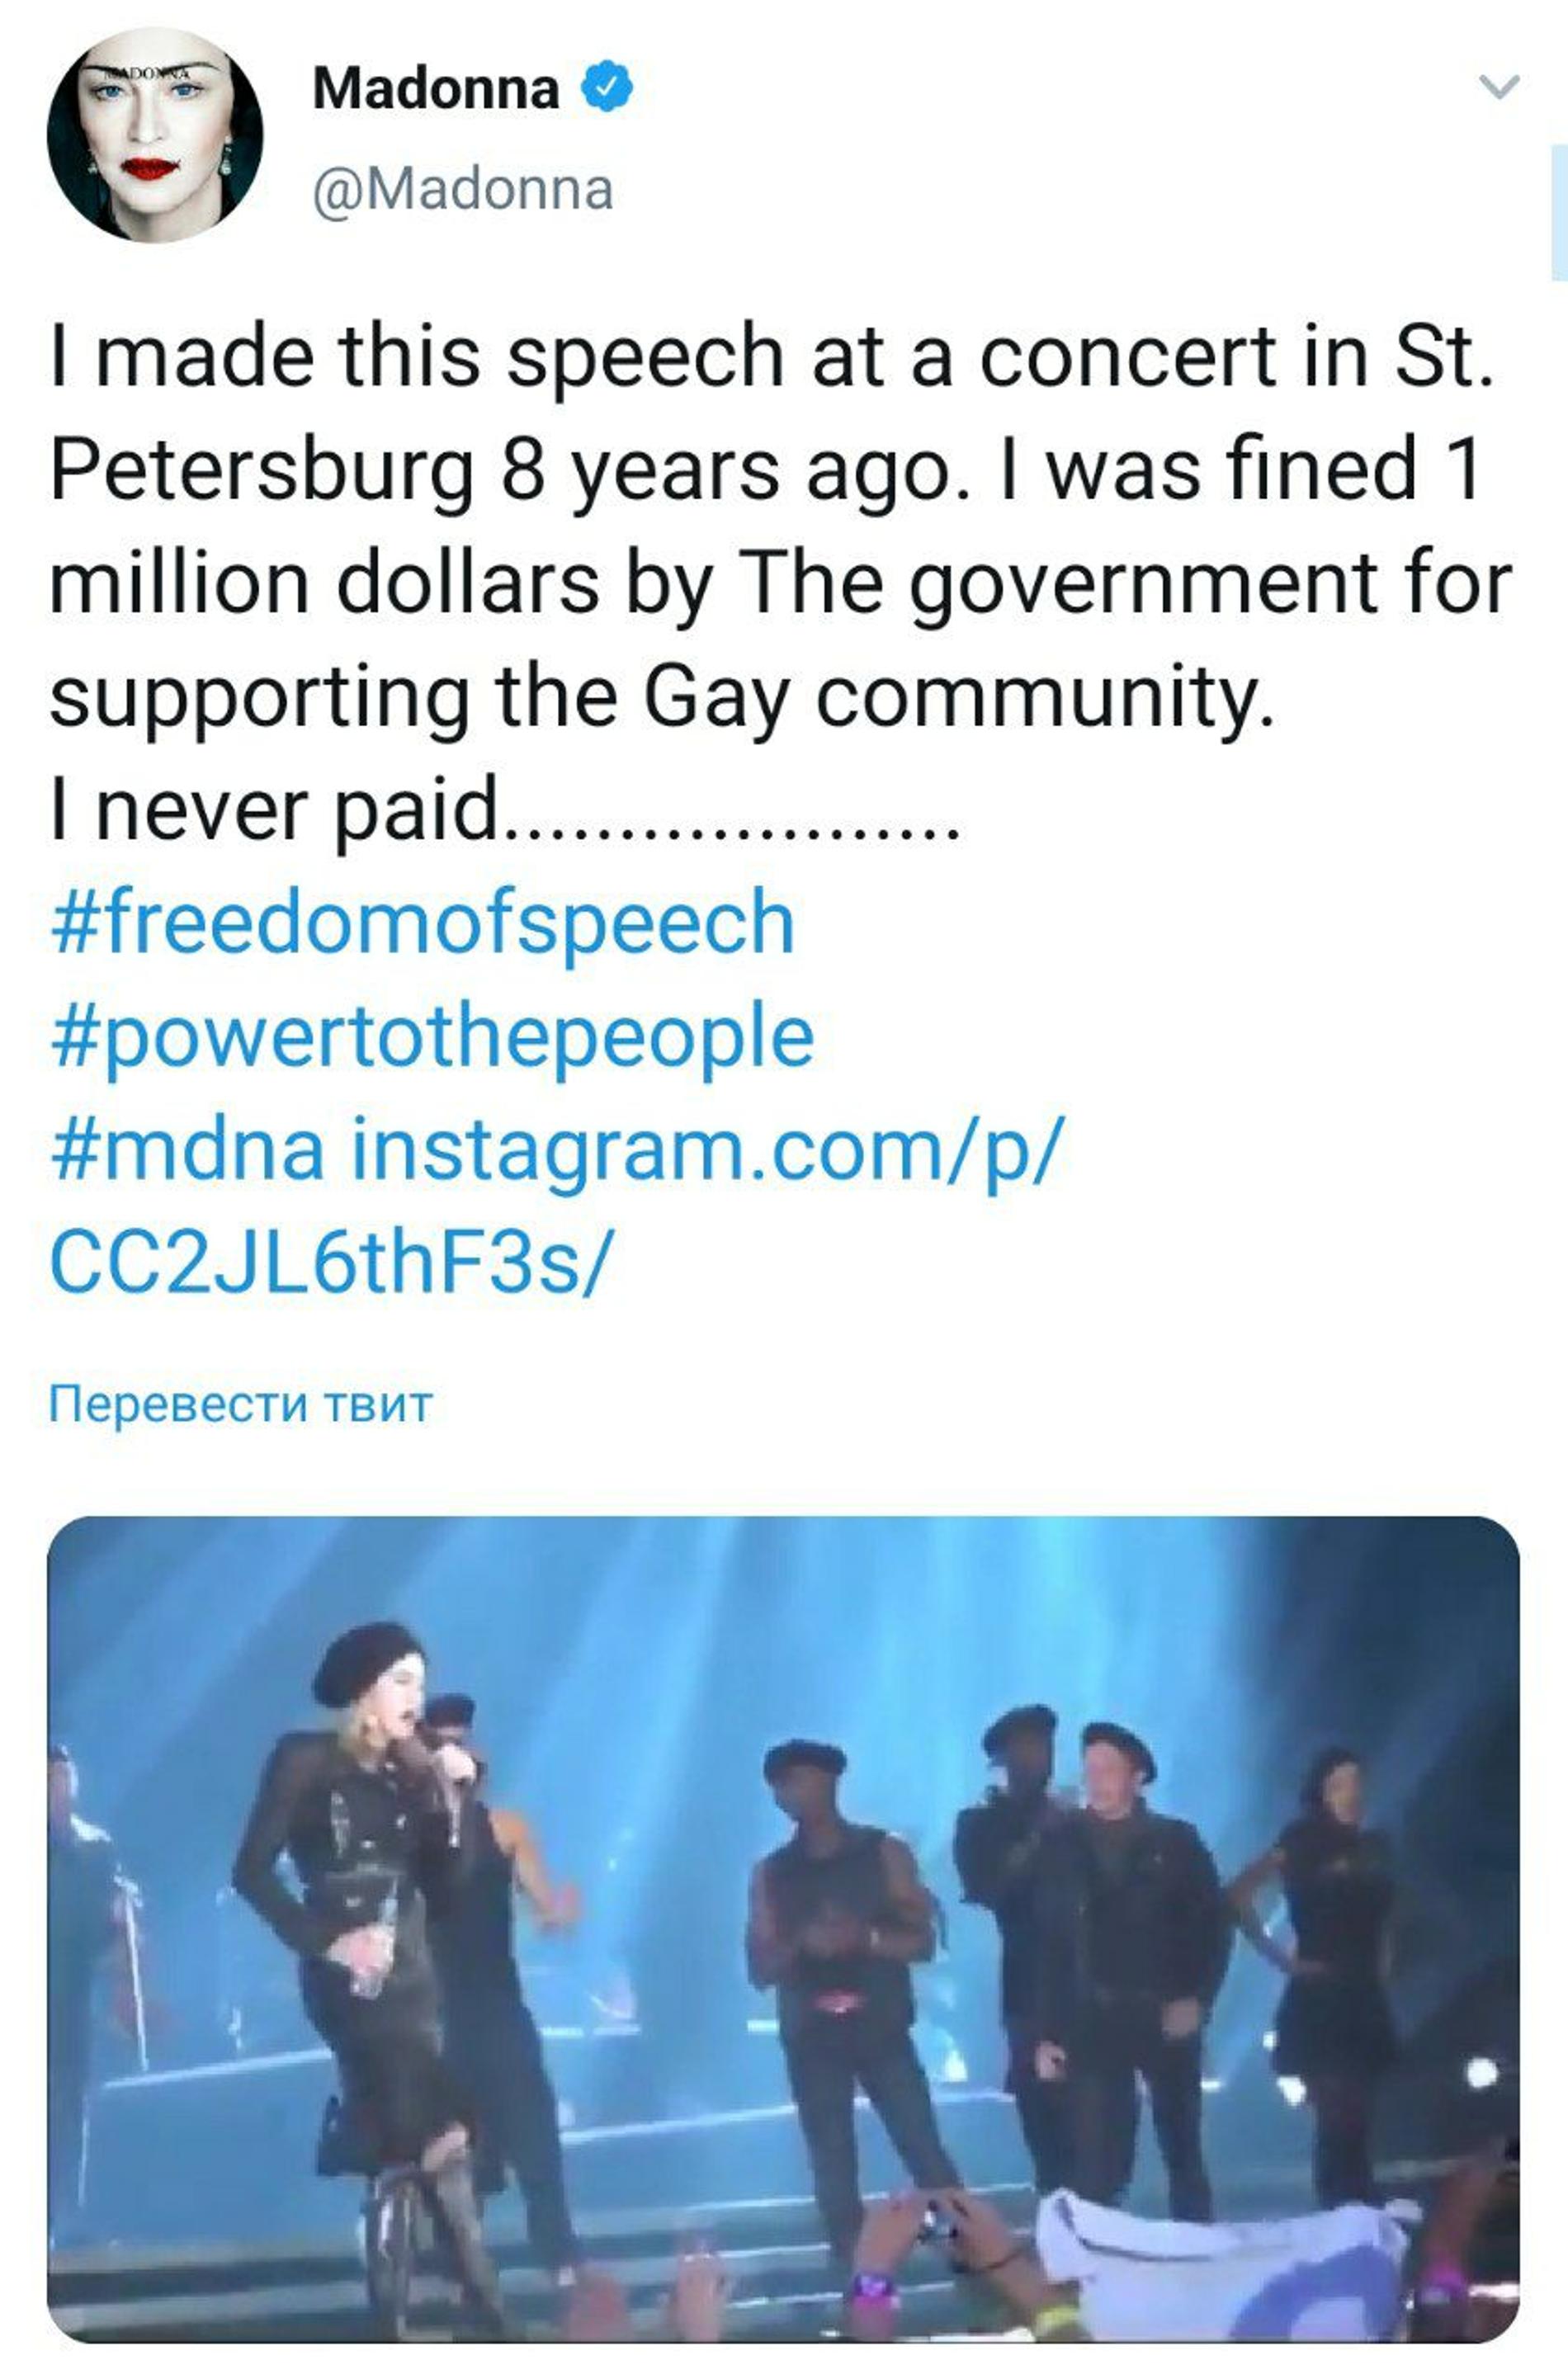Click the CC2JL6thF3s/ link segment
The height and width of the screenshot is (2379, 1568).
(327, 1264)
